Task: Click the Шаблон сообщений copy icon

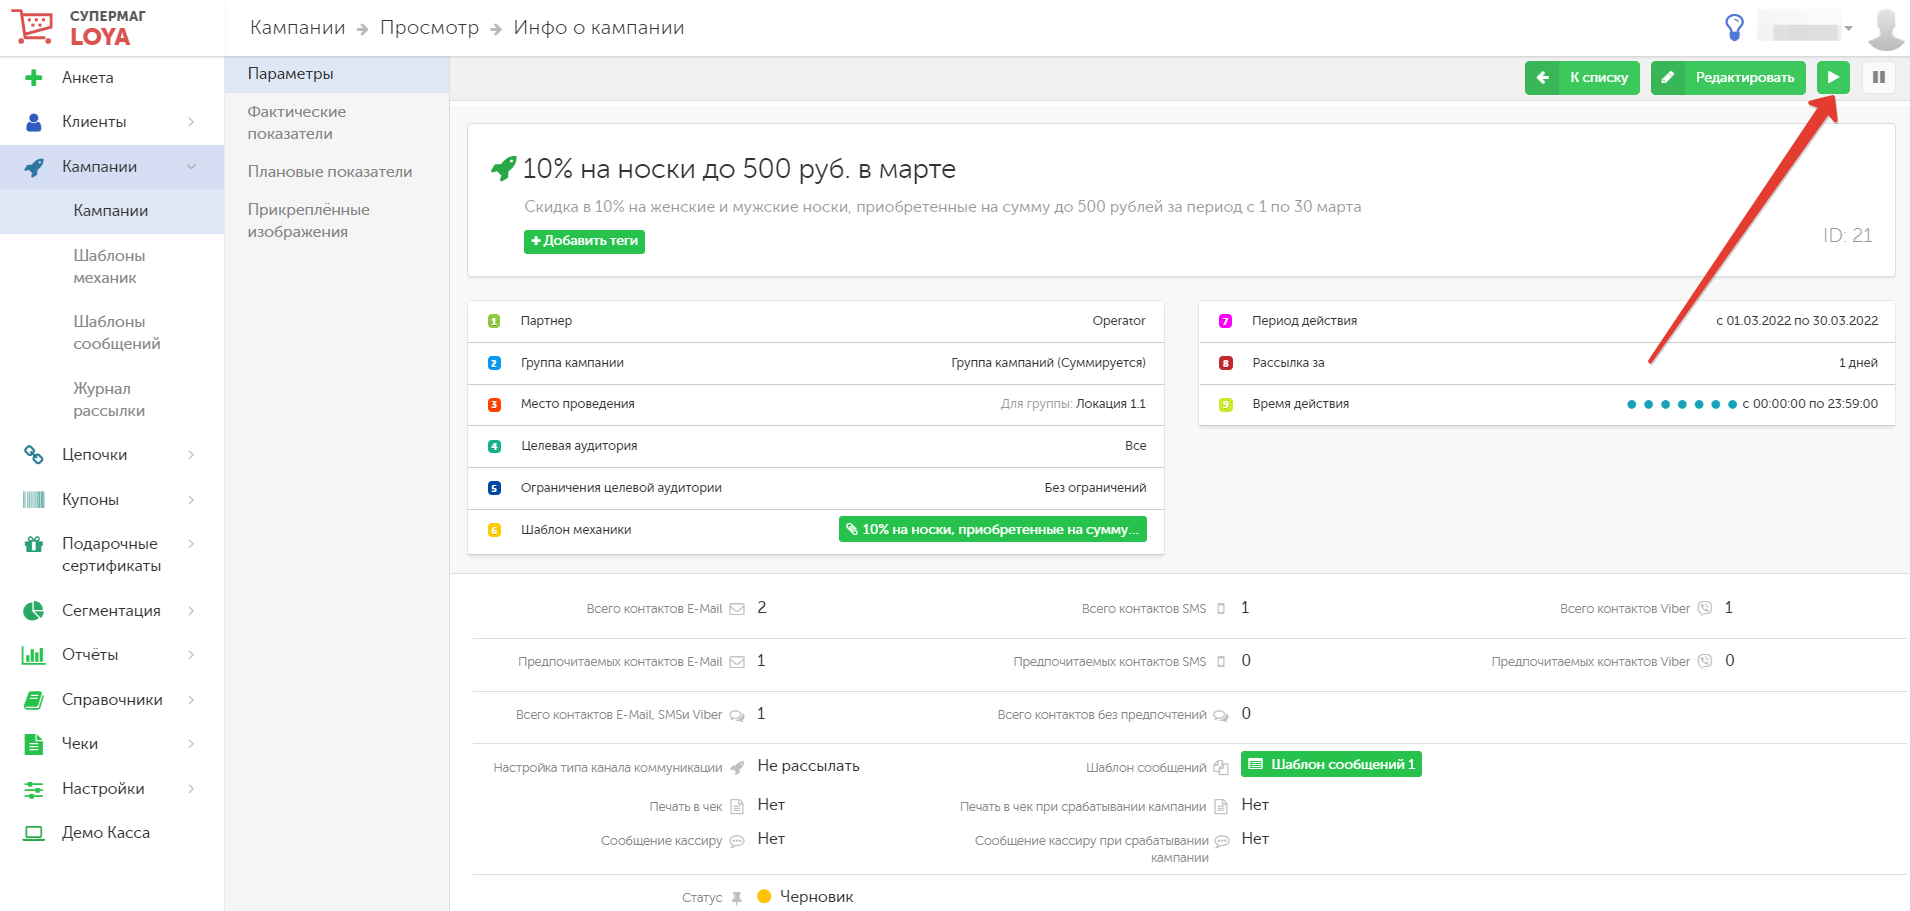Action: 1221,768
